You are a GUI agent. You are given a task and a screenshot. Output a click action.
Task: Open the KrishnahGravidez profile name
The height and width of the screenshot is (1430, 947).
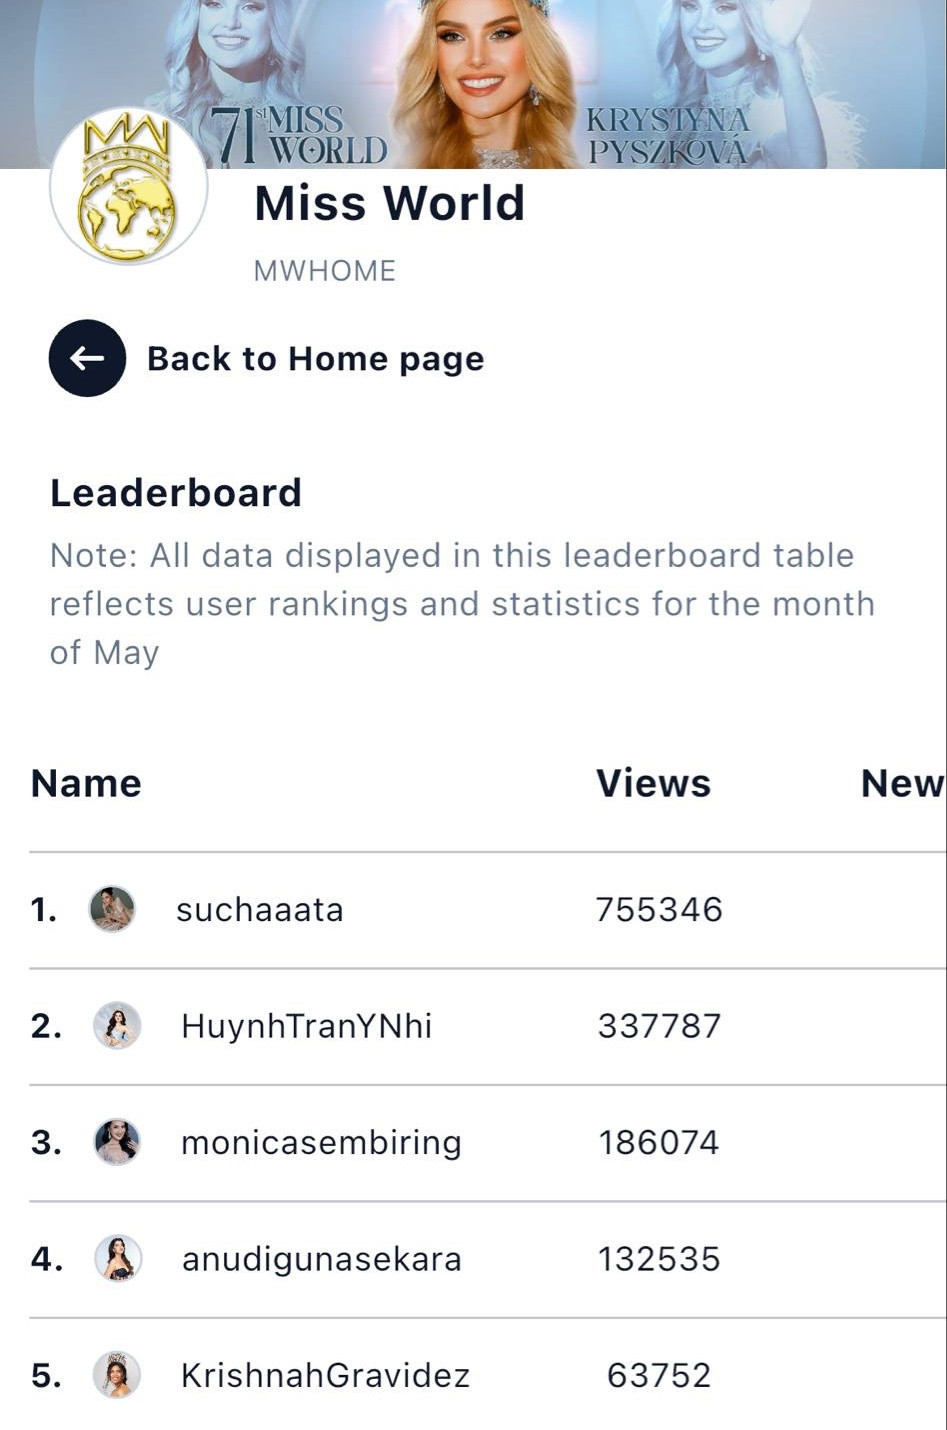325,1375
